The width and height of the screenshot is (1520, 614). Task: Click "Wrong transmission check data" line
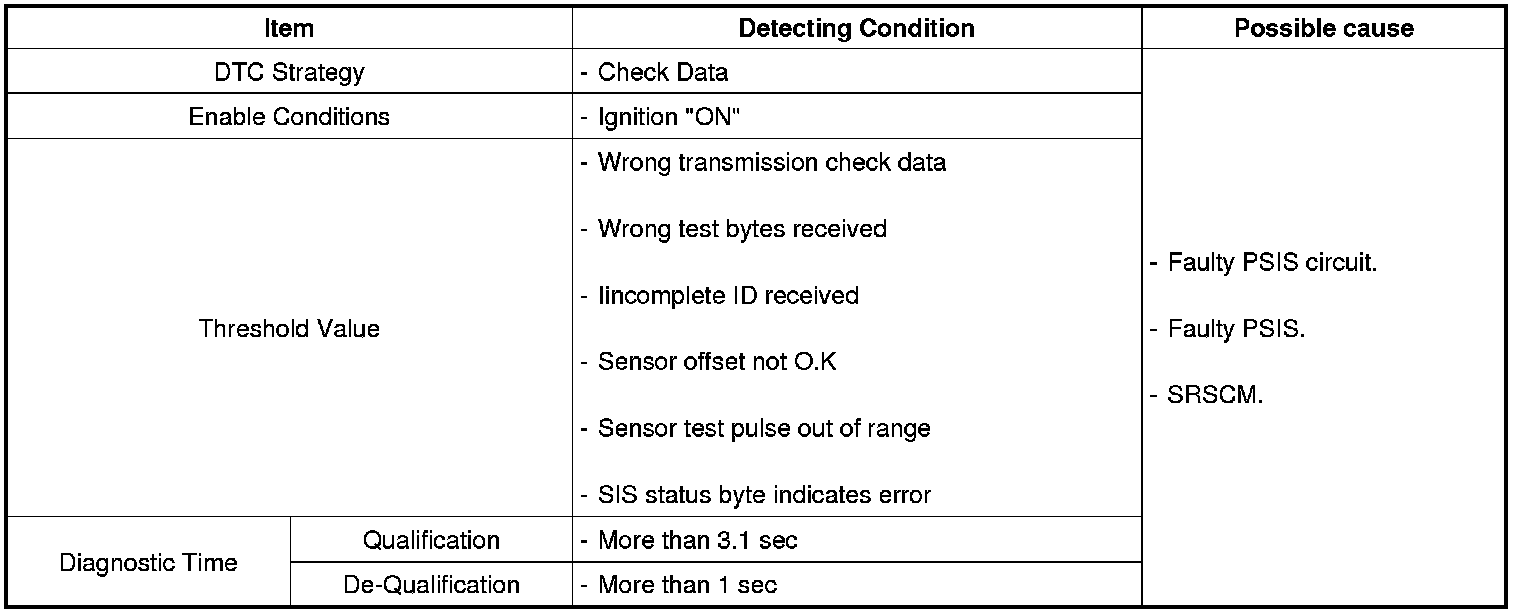point(771,161)
